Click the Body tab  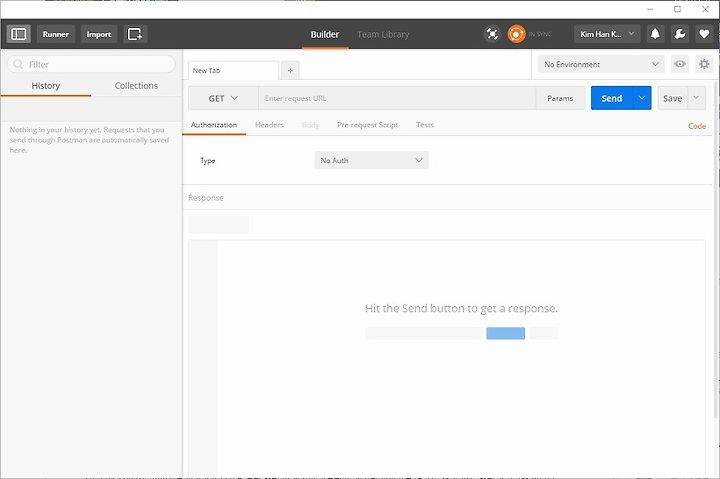point(310,125)
